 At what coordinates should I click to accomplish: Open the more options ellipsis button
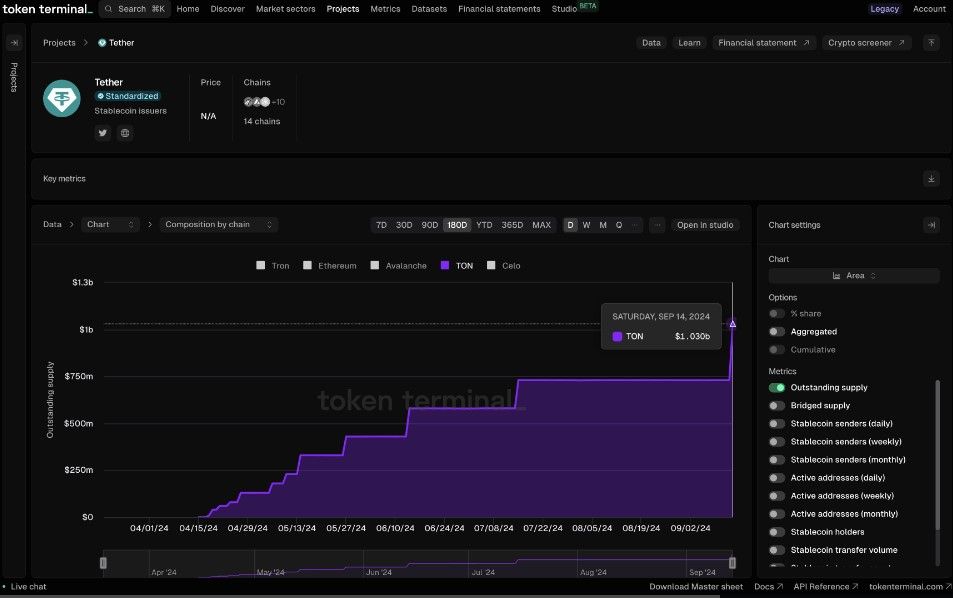pos(657,225)
